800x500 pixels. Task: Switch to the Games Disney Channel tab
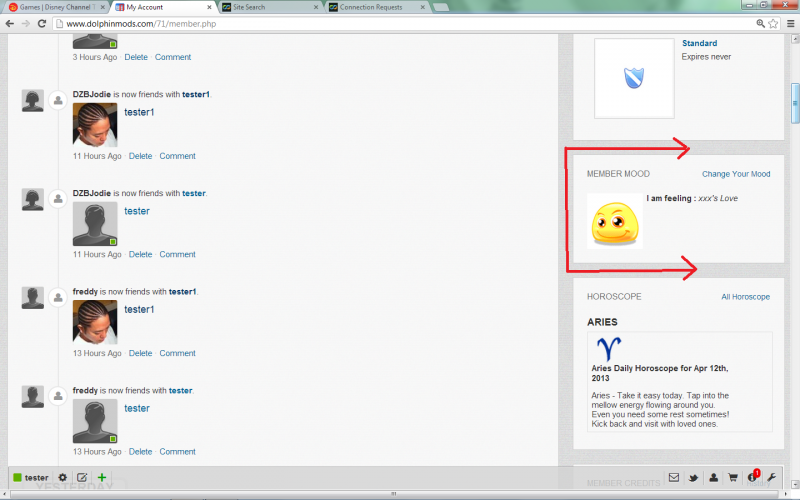click(x=56, y=7)
